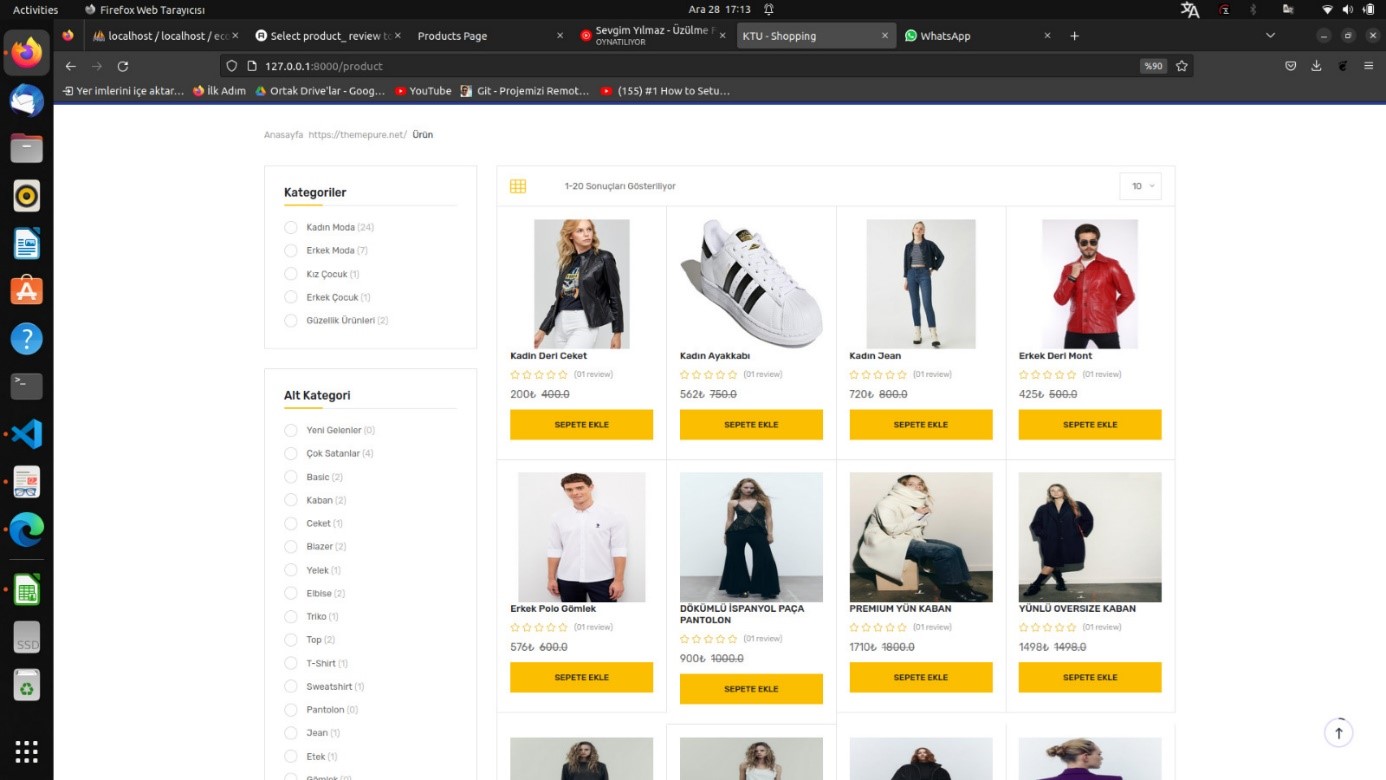Viewport: 1386px width, 780px height.
Task: Go back with browser back arrow
Action: tap(70, 66)
